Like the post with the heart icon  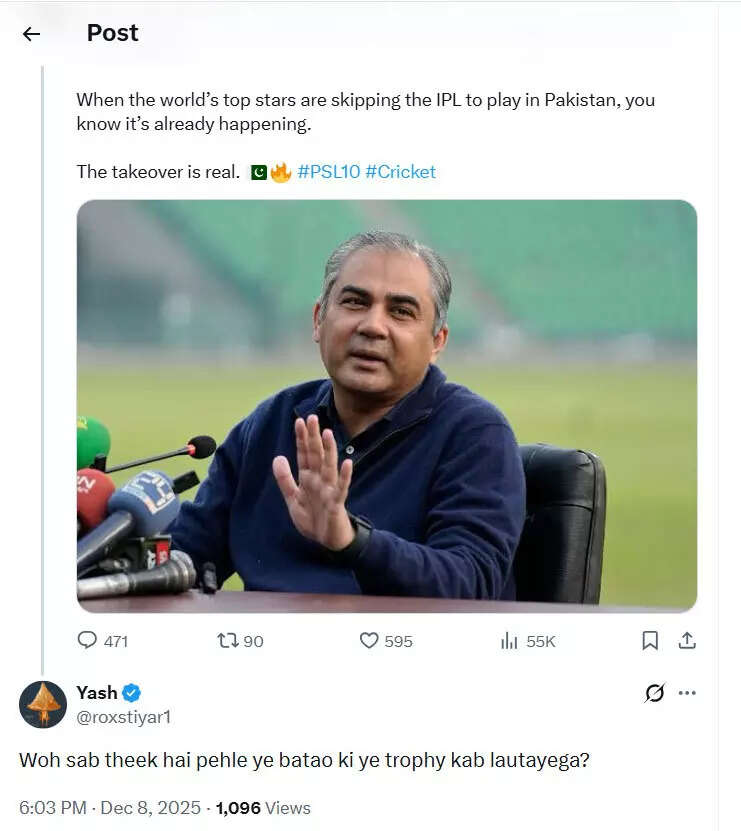(x=369, y=640)
